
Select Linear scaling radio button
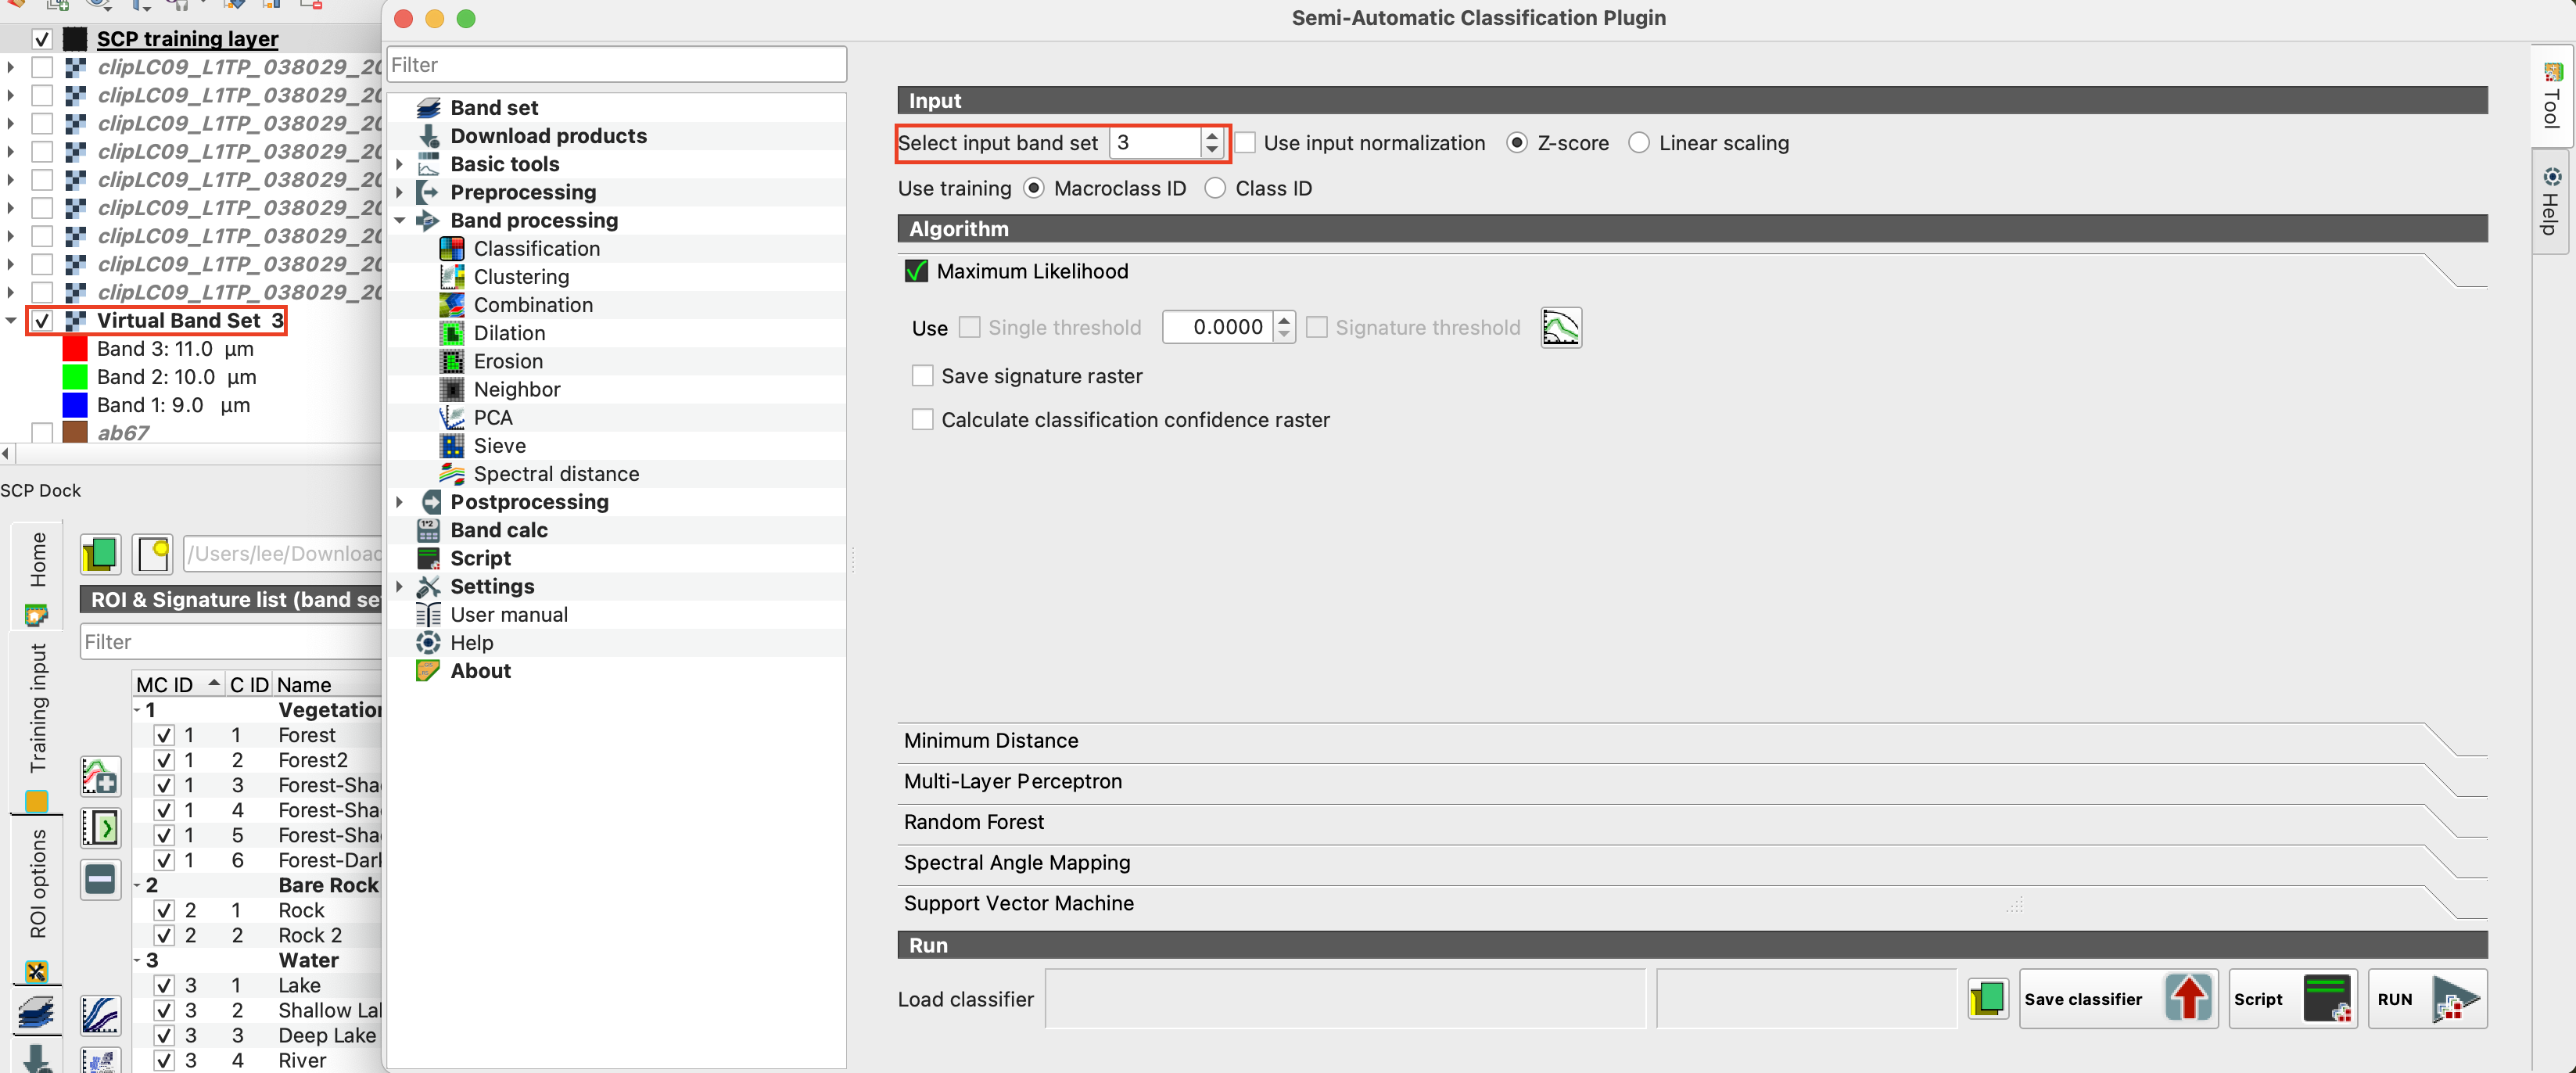[x=1638, y=142]
